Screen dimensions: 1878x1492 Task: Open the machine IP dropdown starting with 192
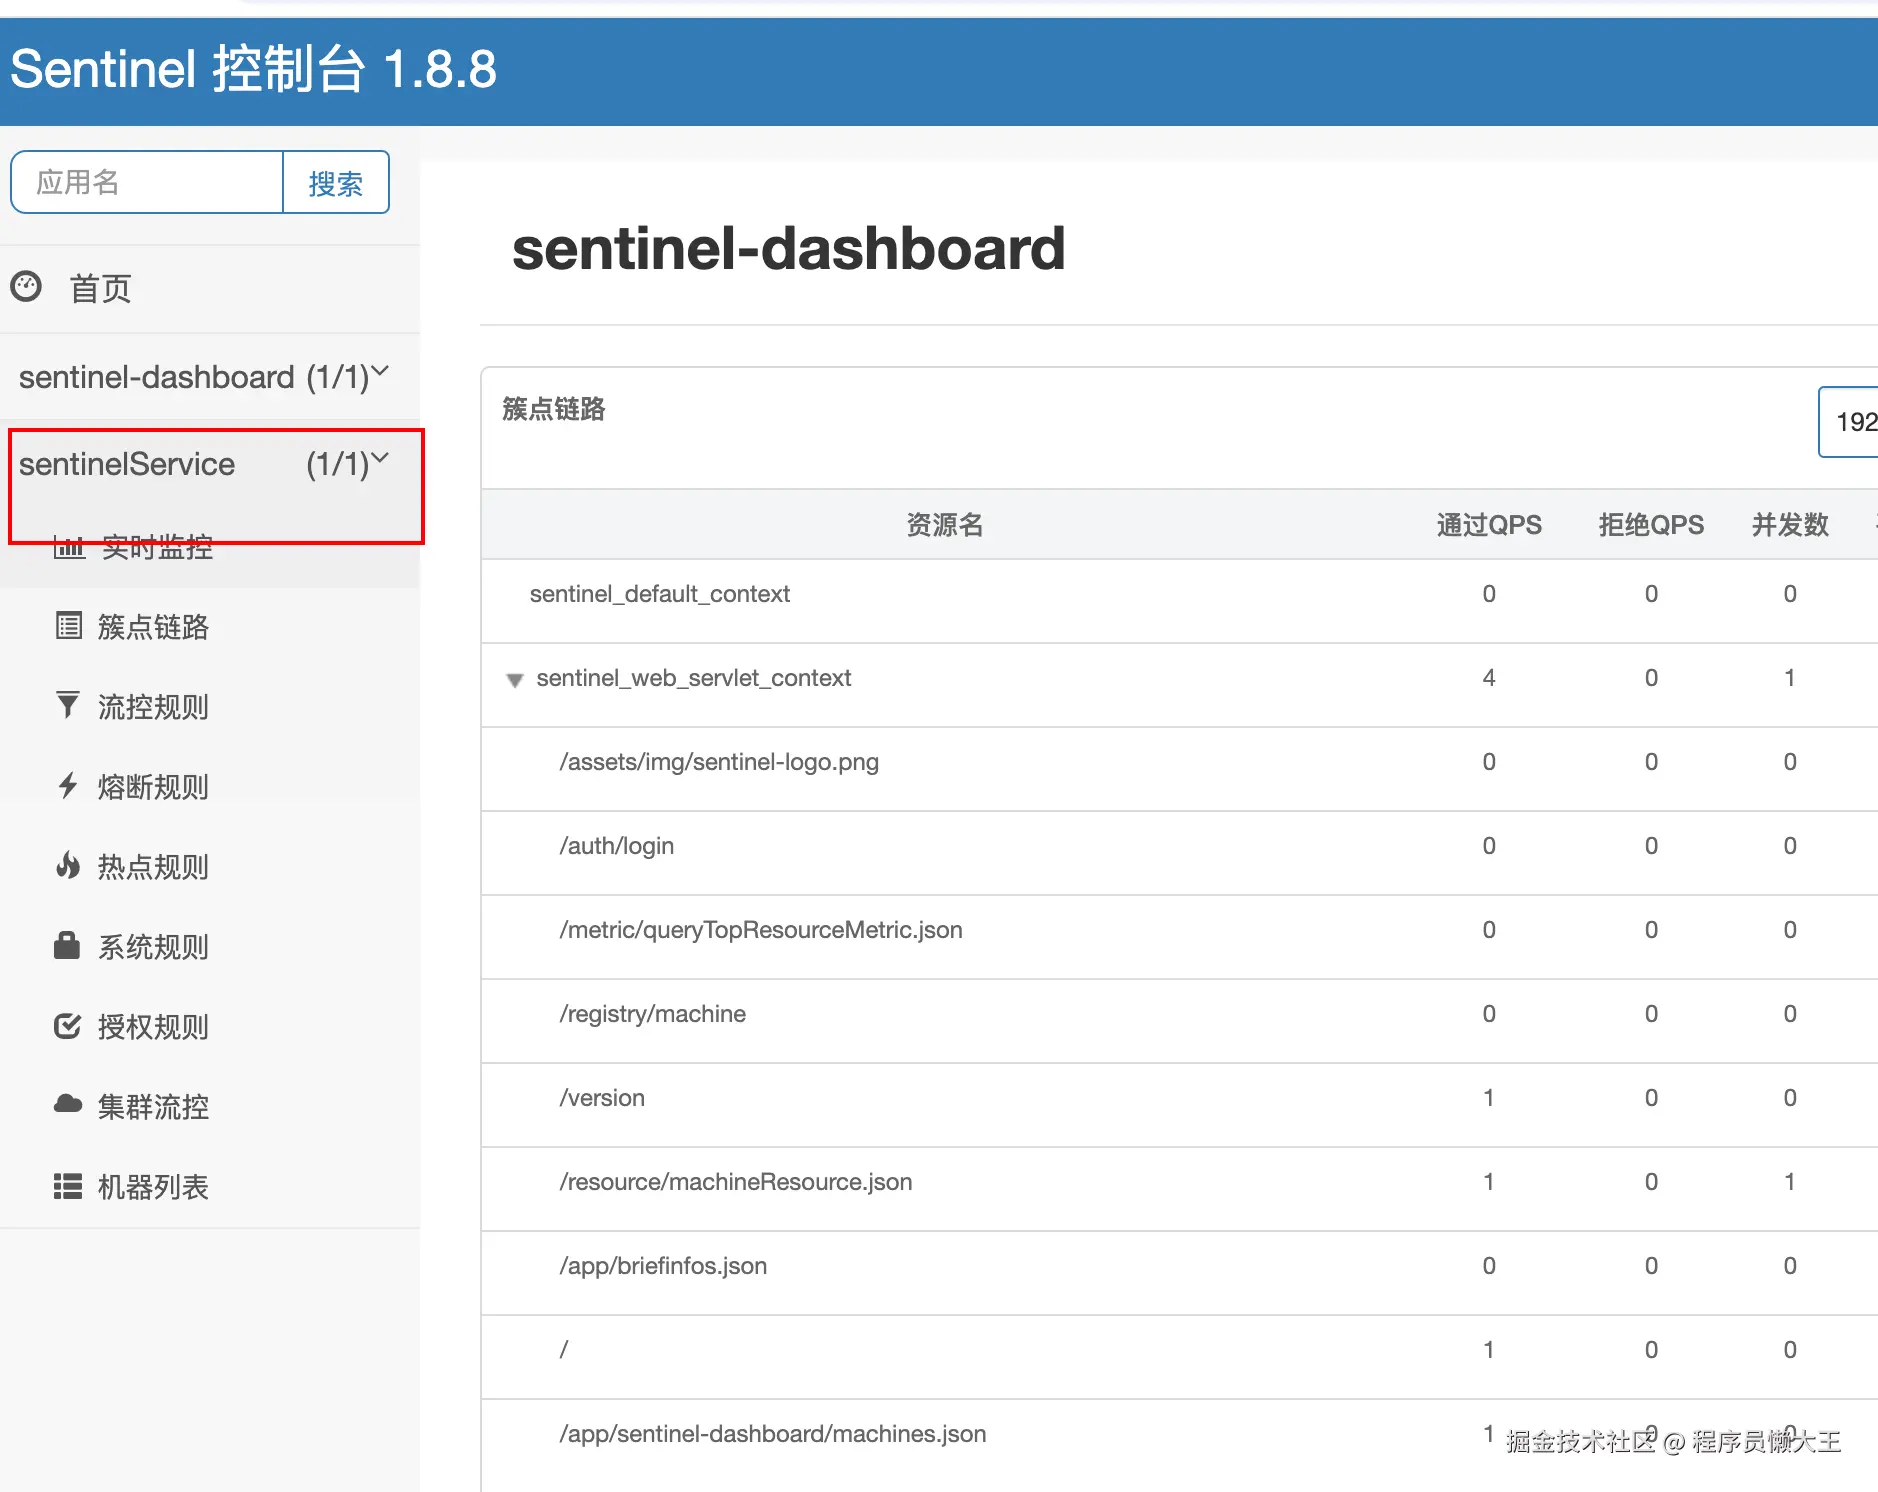click(1848, 422)
